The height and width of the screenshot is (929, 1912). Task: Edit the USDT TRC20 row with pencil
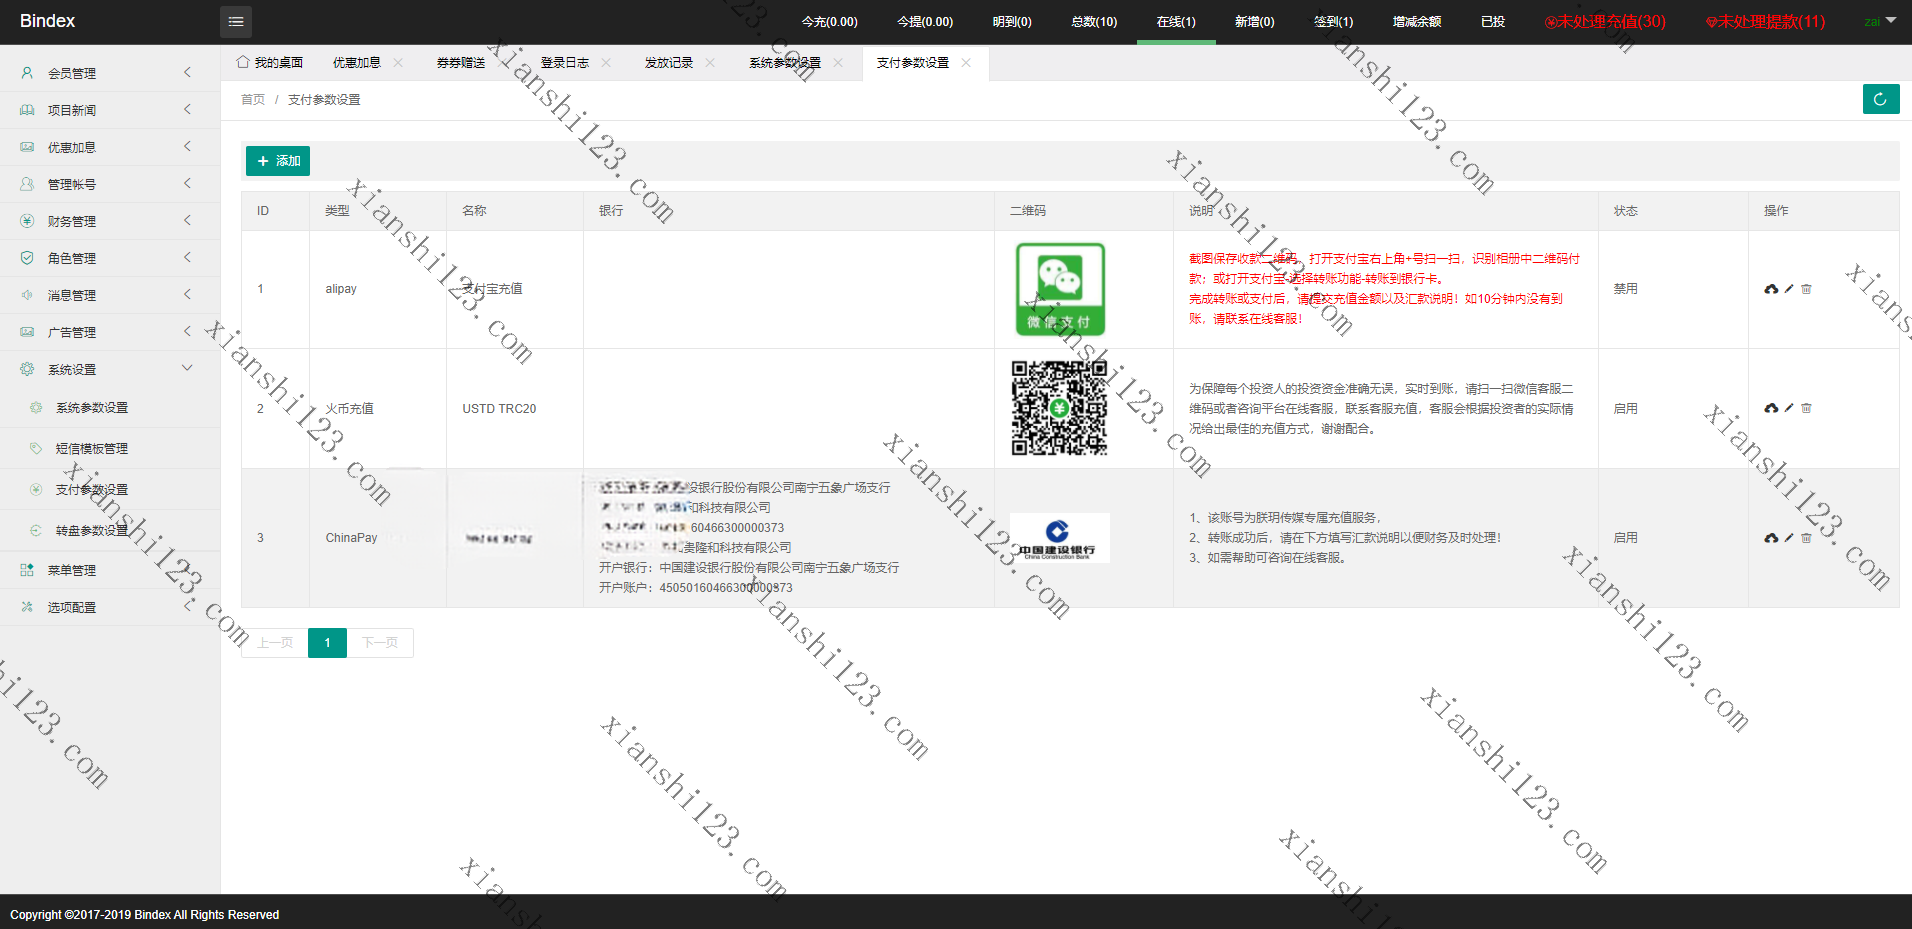(x=1789, y=408)
